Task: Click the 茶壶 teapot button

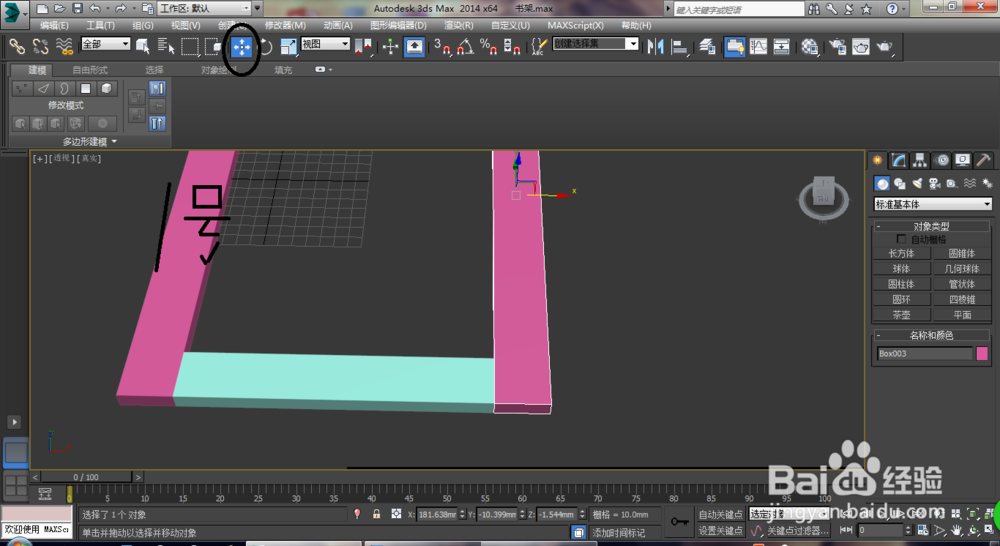Action: pos(901,315)
